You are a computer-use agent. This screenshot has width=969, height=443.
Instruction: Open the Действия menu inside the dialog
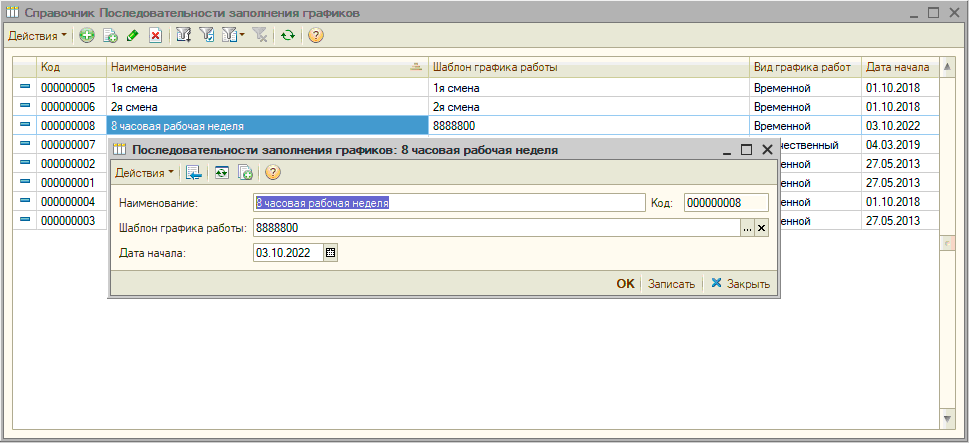(144, 173)
